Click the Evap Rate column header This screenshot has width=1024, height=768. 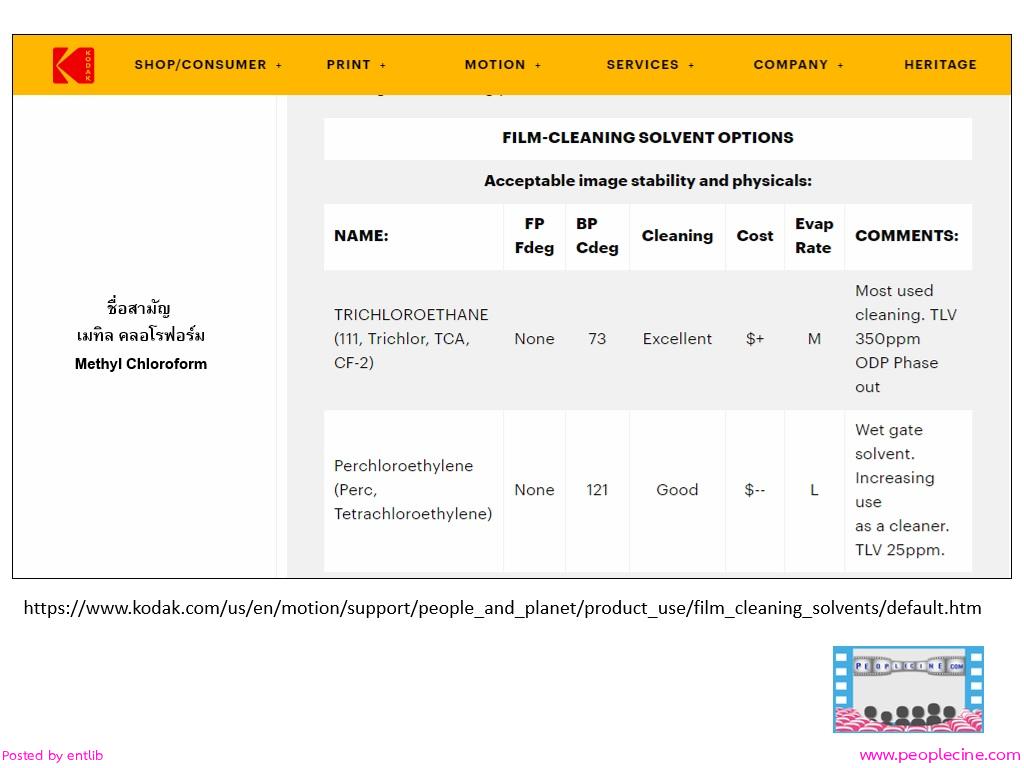[814, 236]
